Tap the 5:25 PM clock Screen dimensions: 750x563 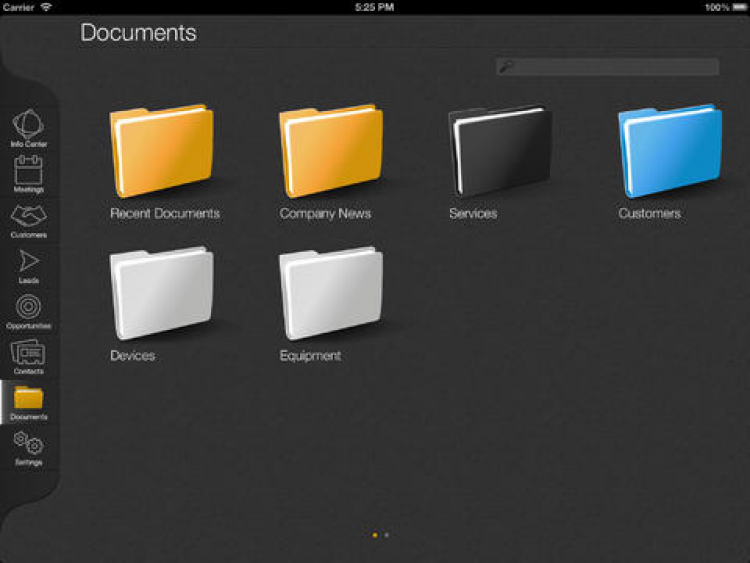coord(375,7)
